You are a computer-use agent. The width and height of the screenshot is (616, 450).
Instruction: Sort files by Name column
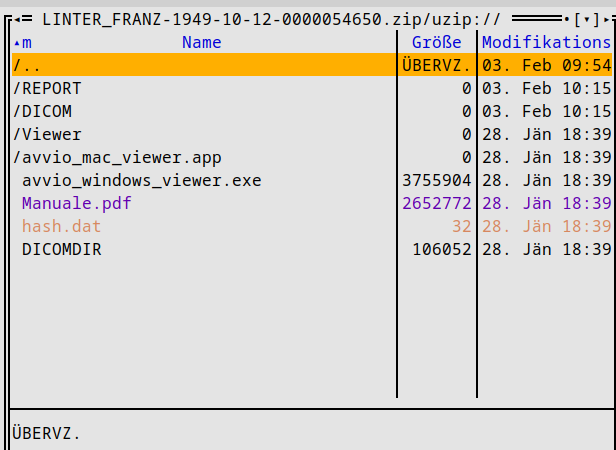pos(201,42)
